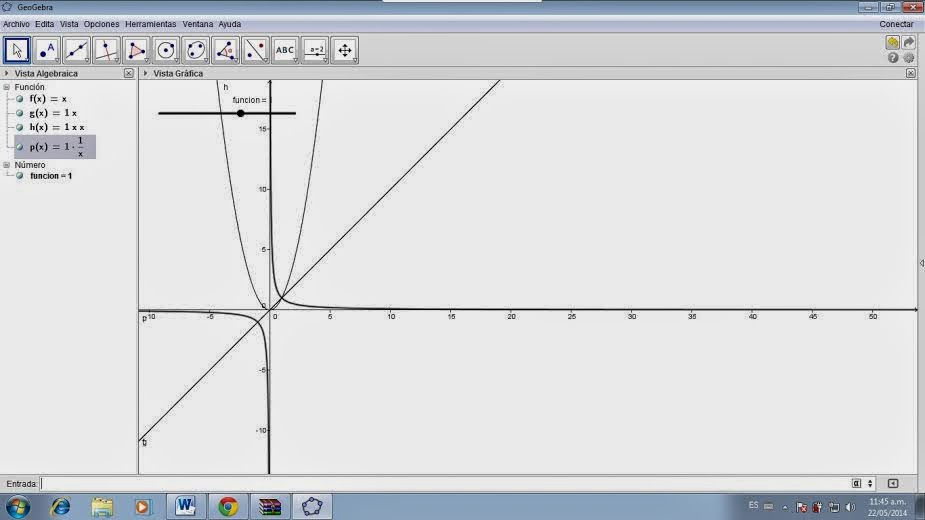This screenshot has width=925, height=520.
Task: Open Internet Explorer from the taskbar
Action: tap(60, 506)
